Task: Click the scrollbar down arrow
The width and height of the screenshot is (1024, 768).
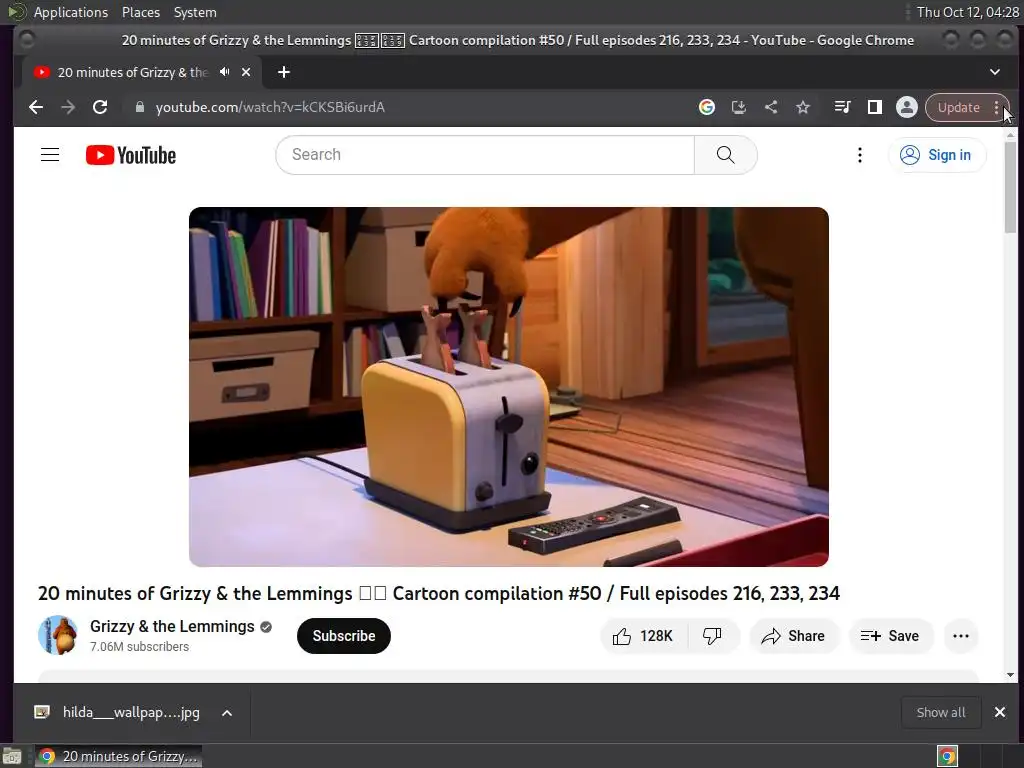Action: coord(1010,675)
